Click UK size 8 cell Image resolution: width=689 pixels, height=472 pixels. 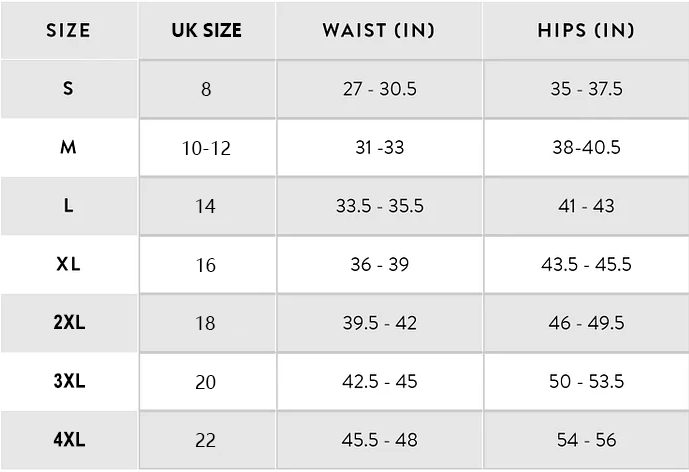coord(206,89)
